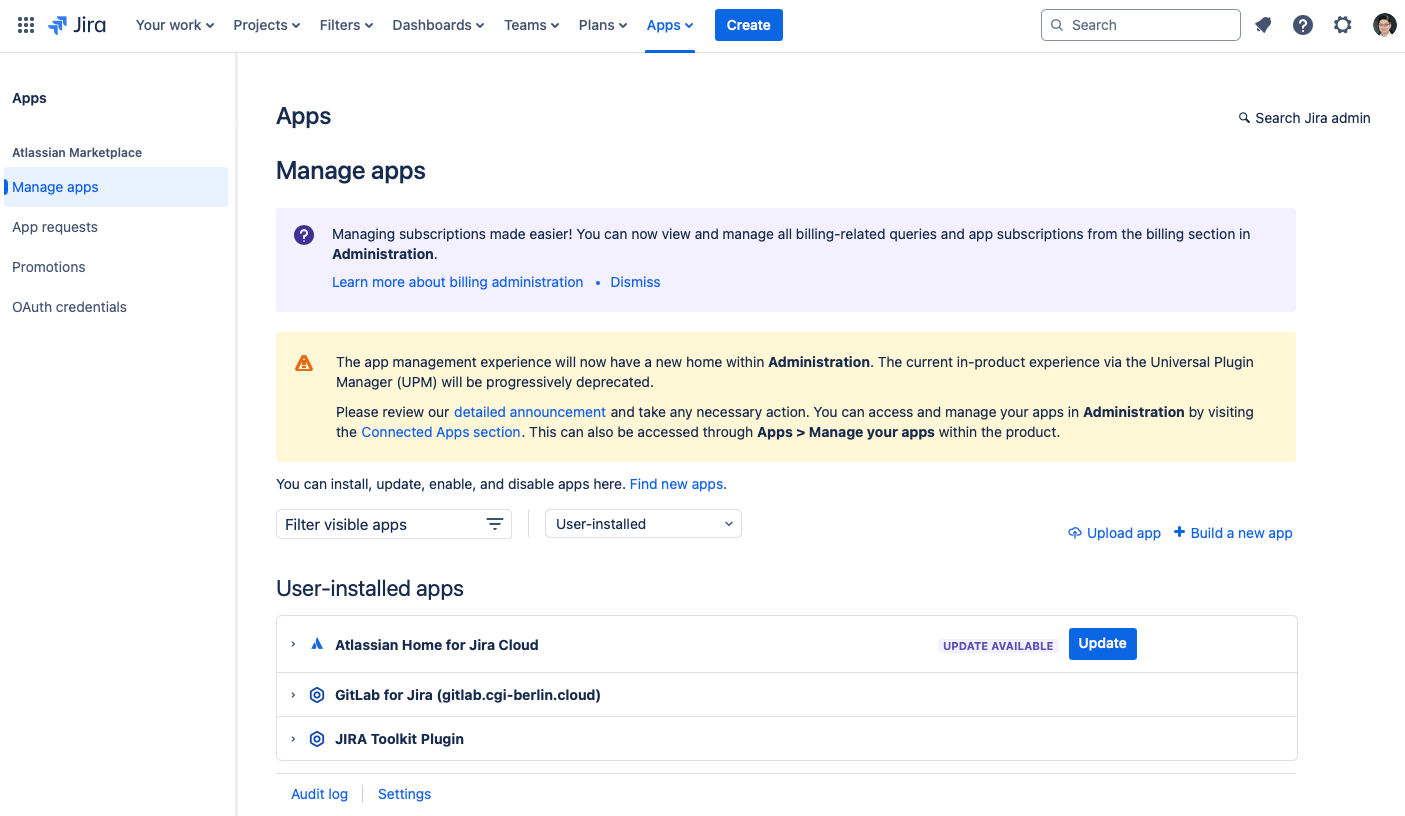Open the settings gear icon

(1343, 25)
